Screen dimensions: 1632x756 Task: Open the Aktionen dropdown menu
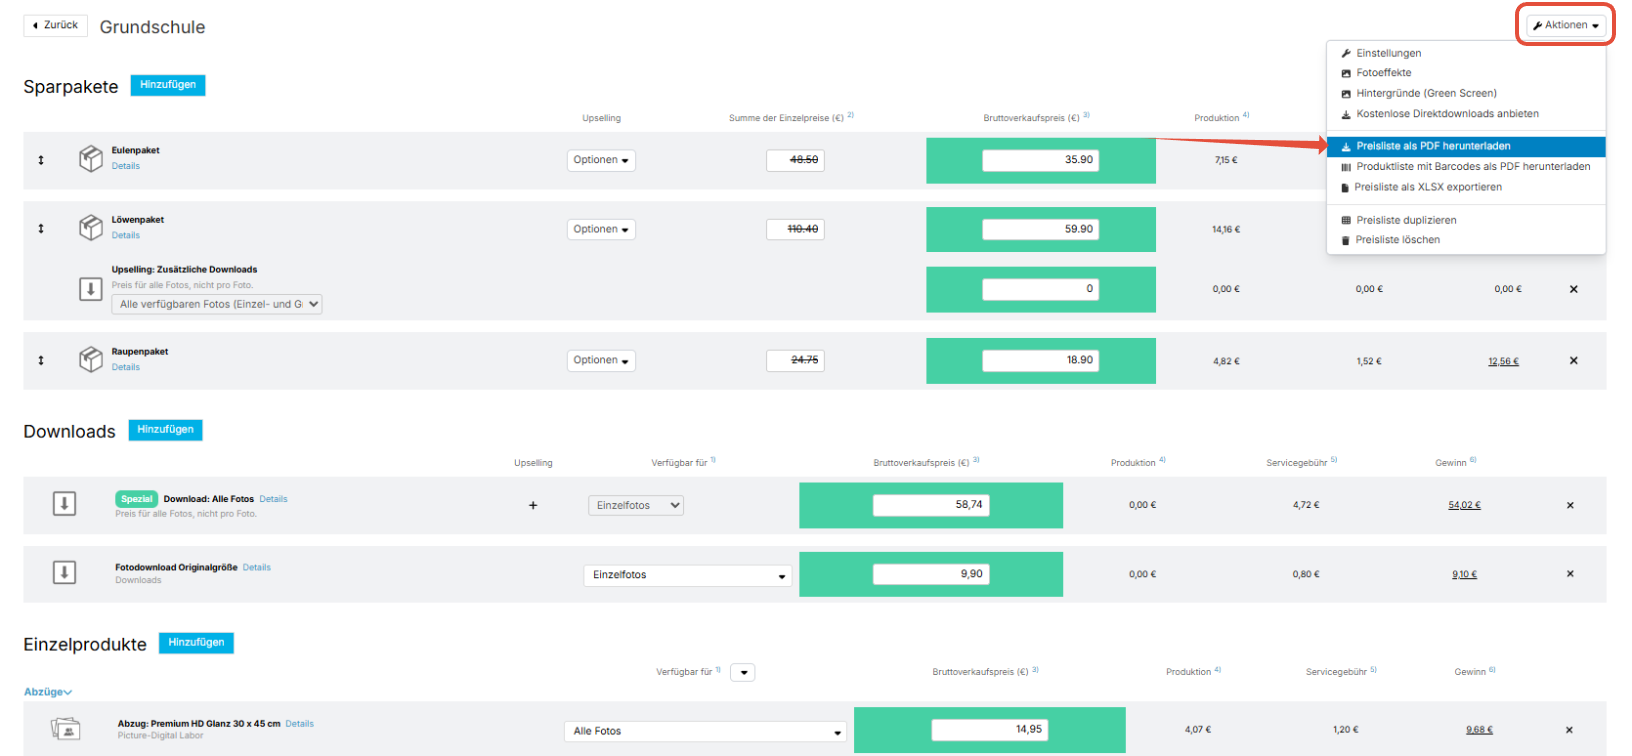[x=1566, y=25]
